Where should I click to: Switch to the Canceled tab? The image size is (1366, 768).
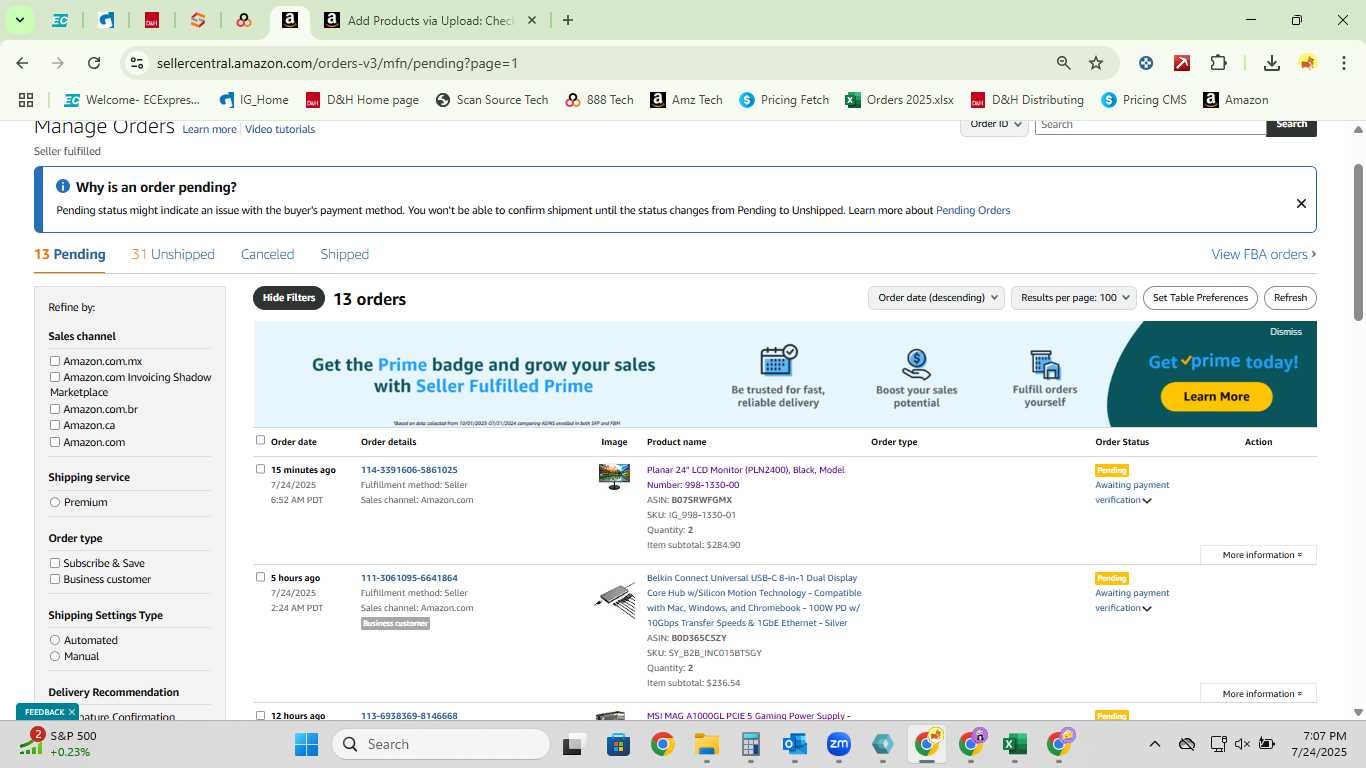click(x=267, y=254)
